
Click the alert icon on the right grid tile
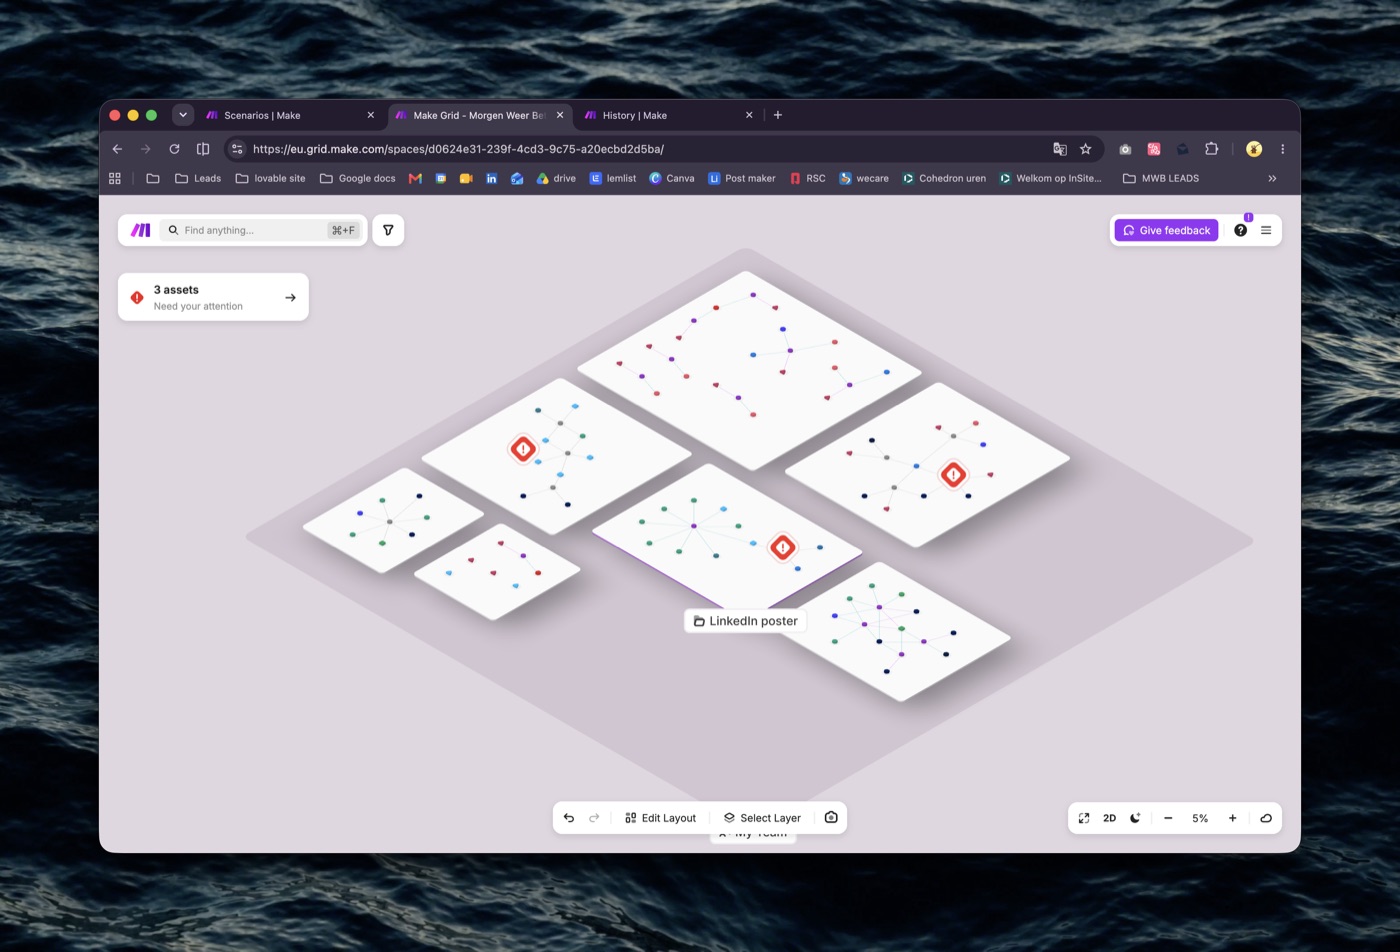(x=953, y=474)
